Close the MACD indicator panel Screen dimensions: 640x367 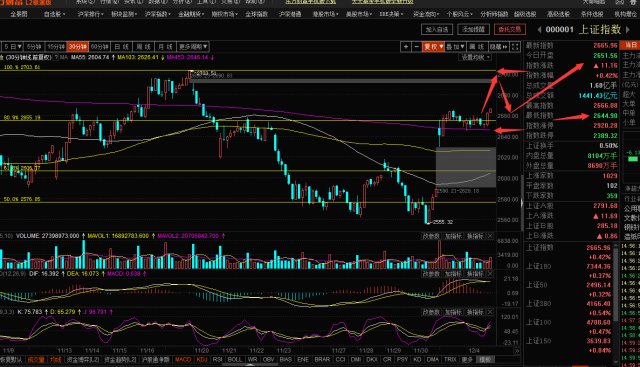pos(490,274)
